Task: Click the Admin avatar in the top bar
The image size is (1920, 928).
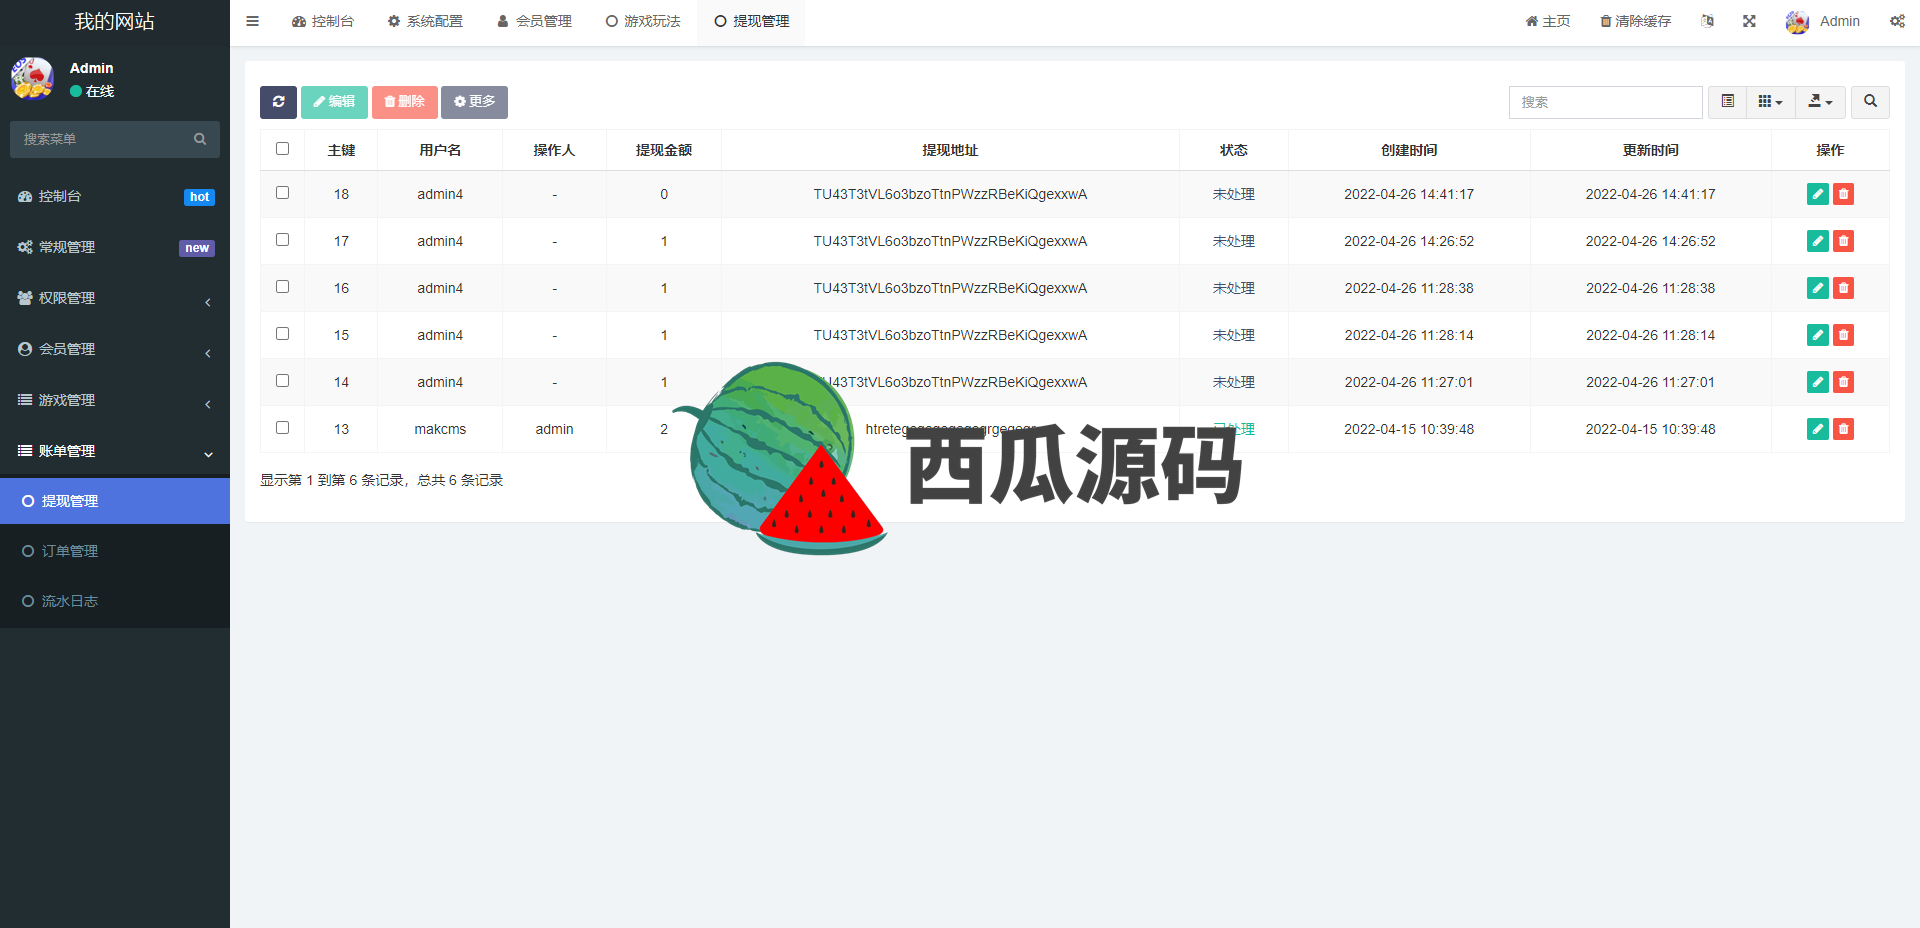Action: click(1797, 22)
